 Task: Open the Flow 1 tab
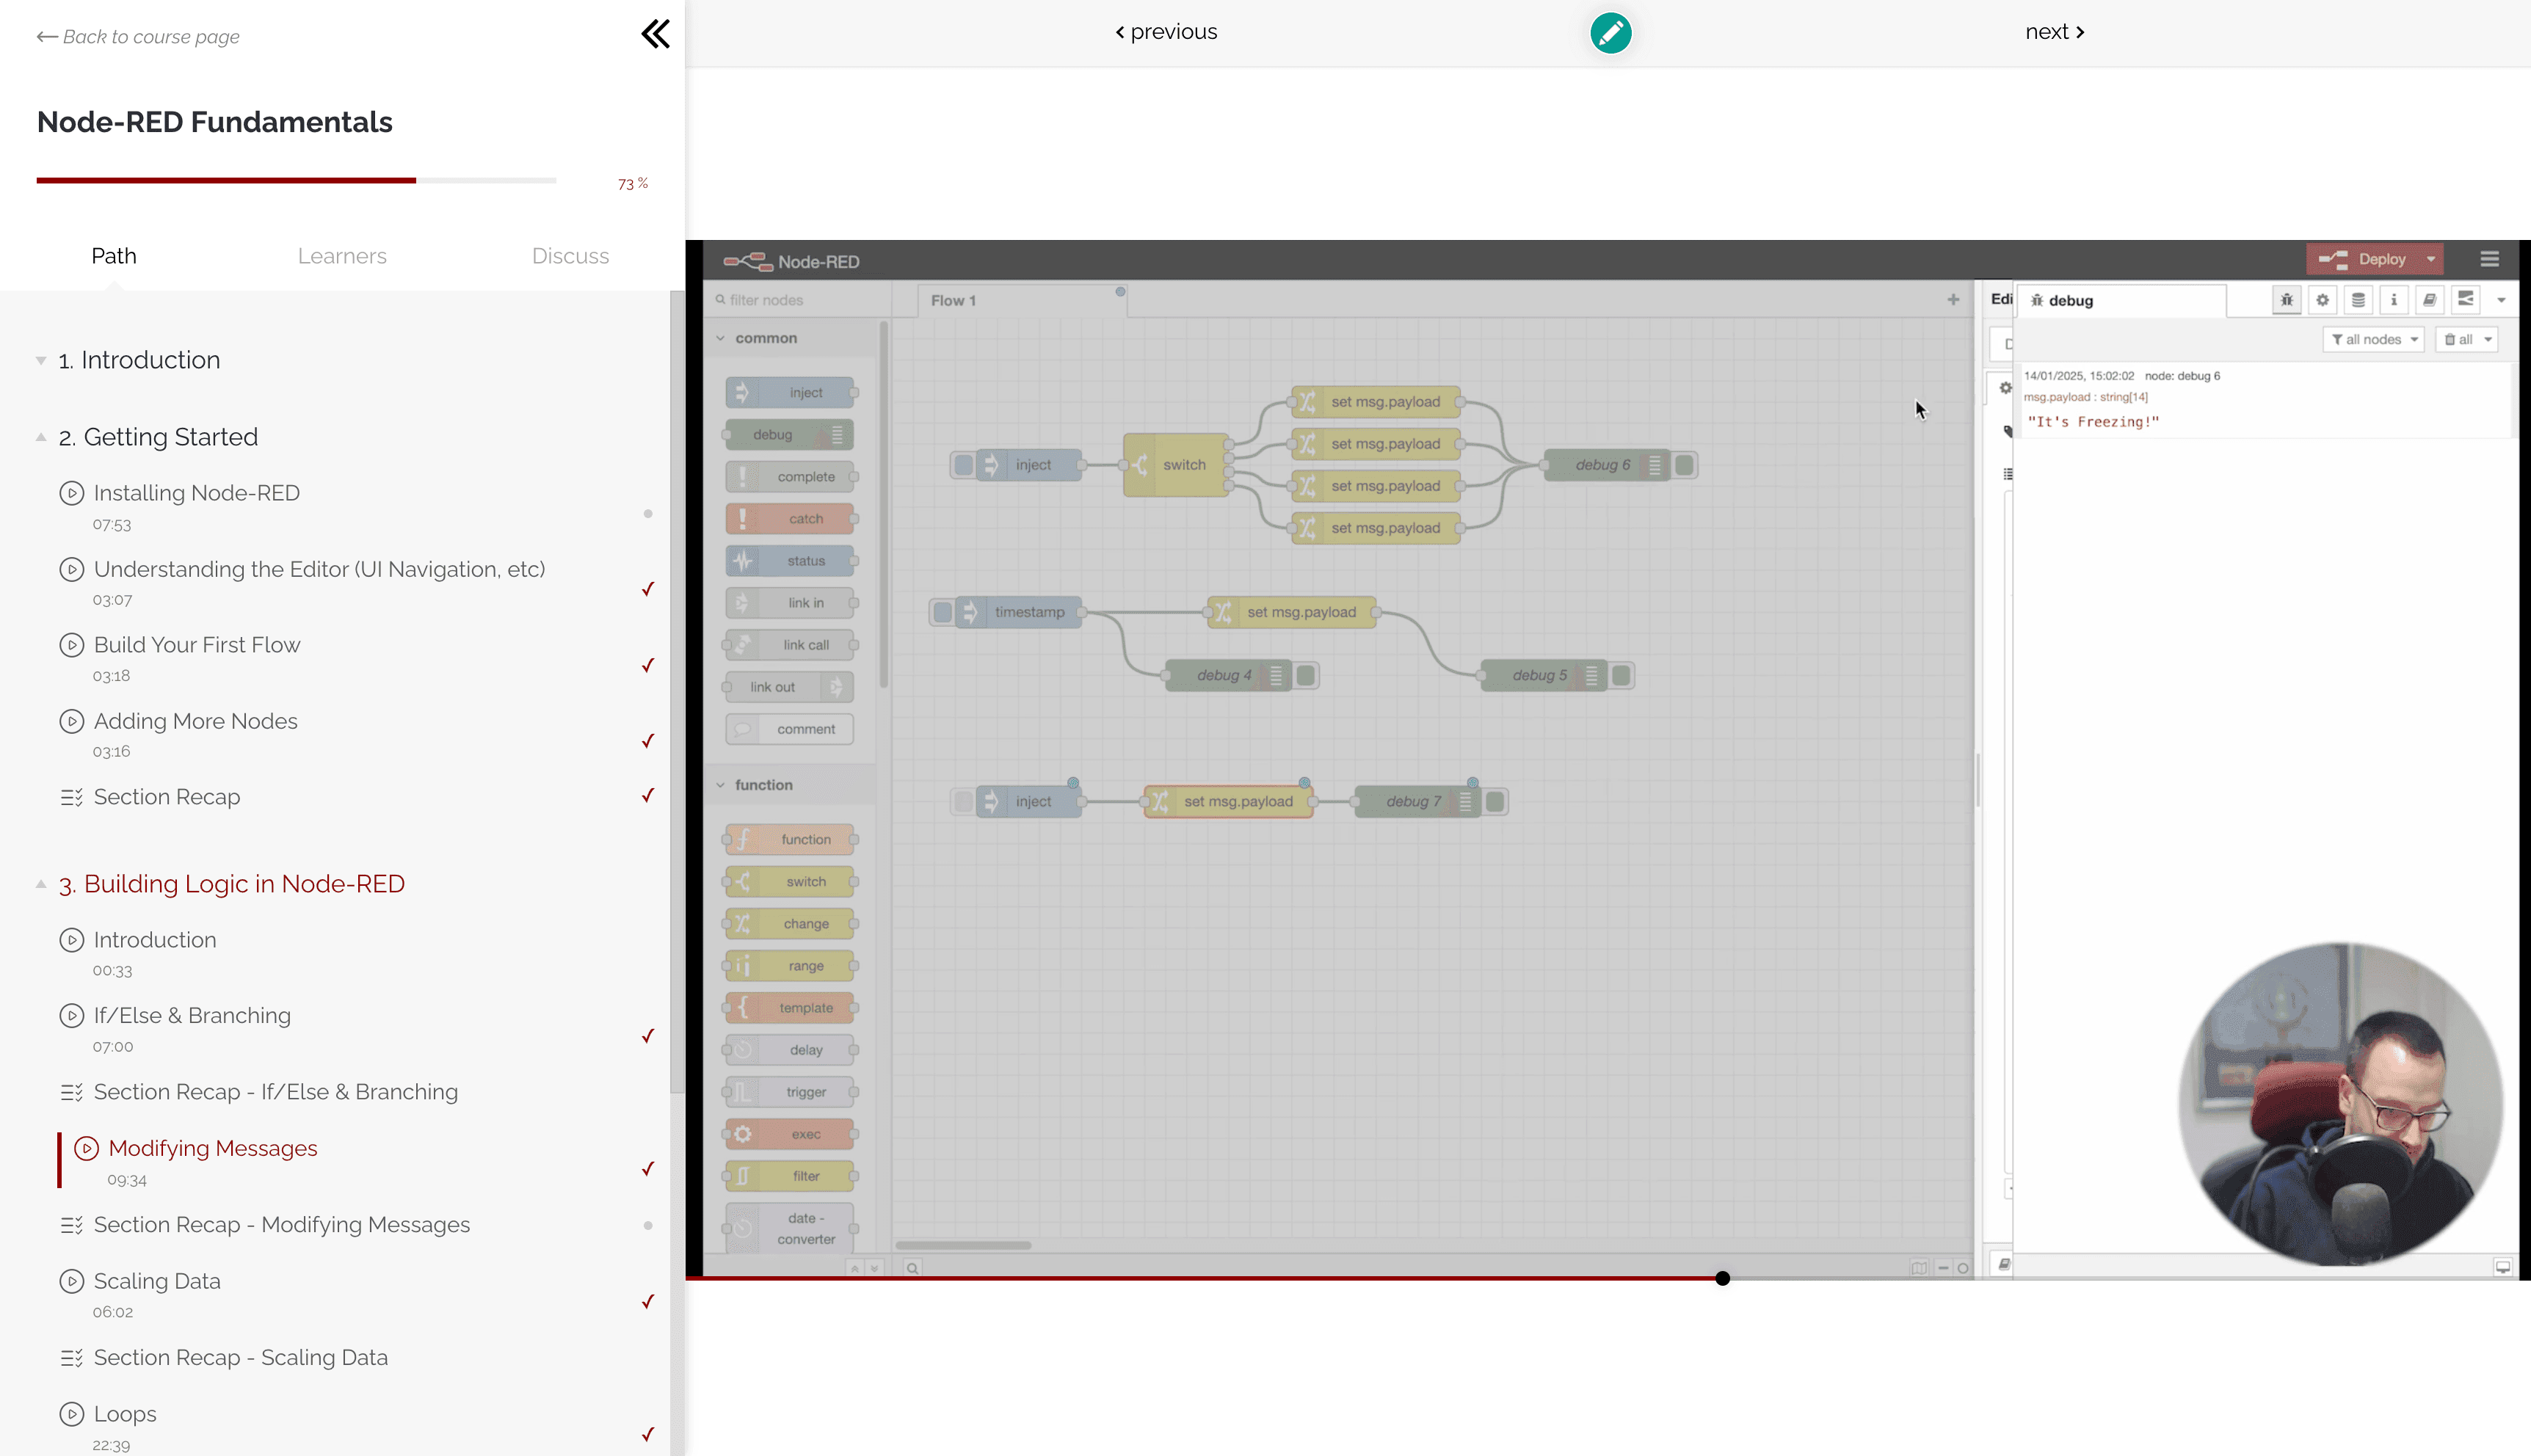click(x=953, y=299)
